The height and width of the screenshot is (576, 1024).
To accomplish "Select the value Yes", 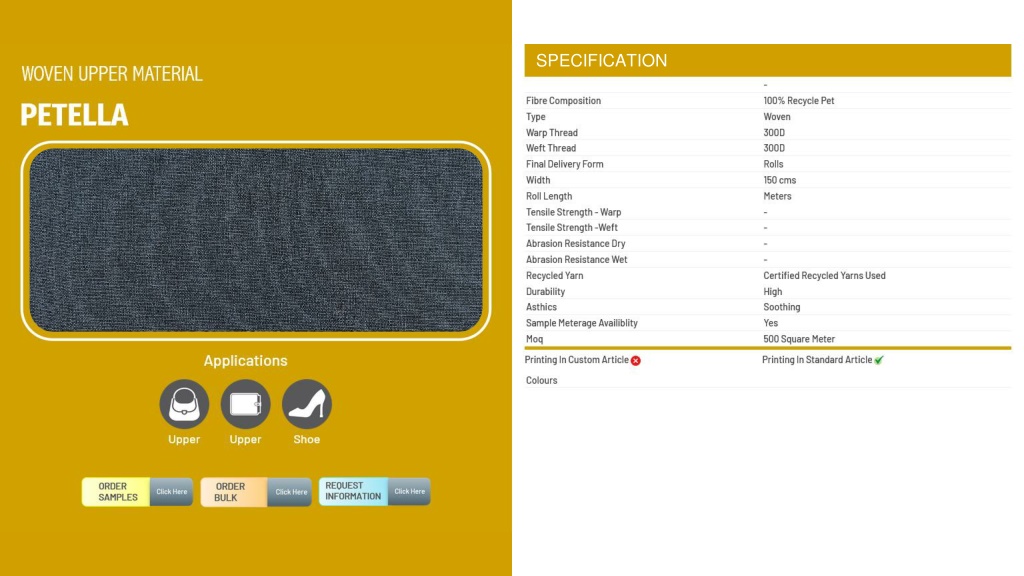I will tap(771, 323).
